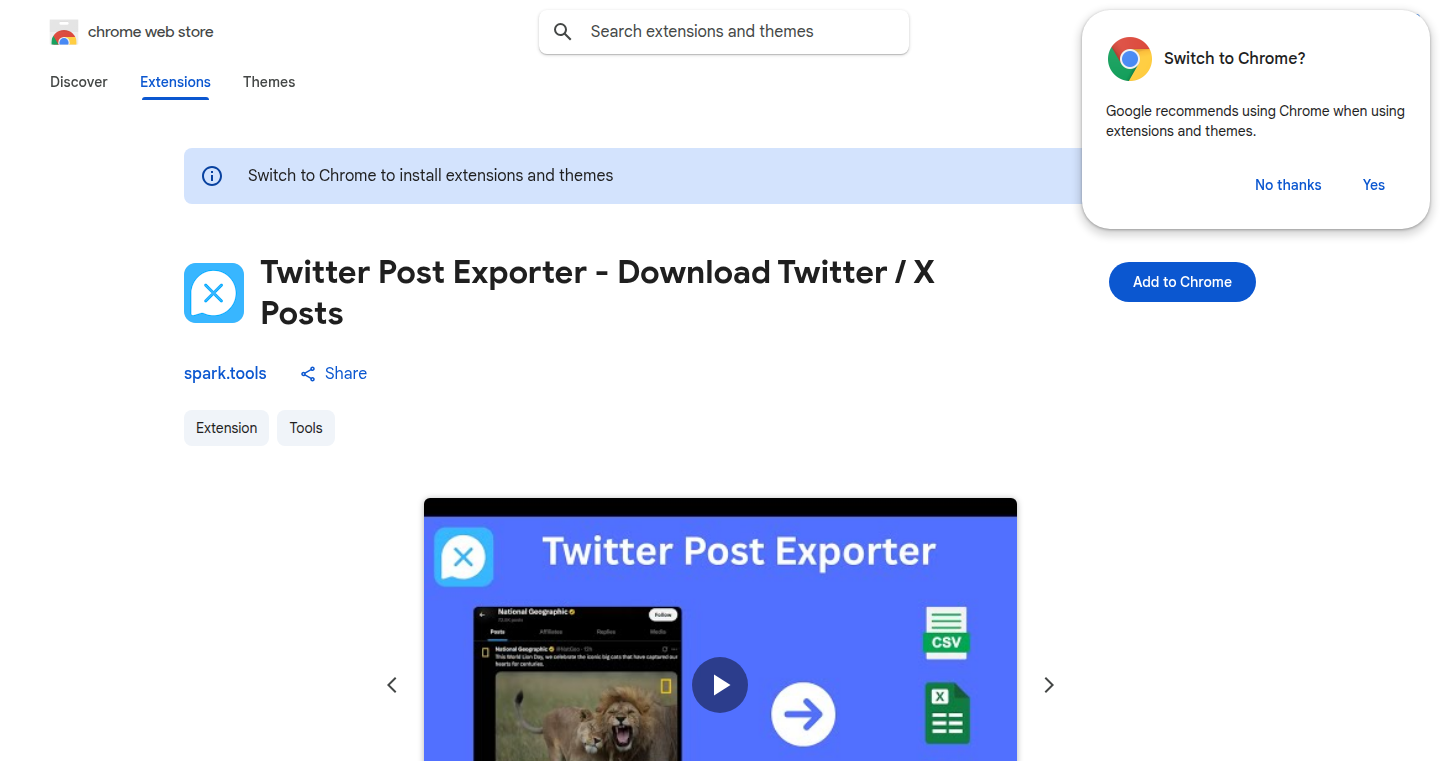Open the Extensions tab
Viewport: 1440px width, 761px height.
pos(175,82)
